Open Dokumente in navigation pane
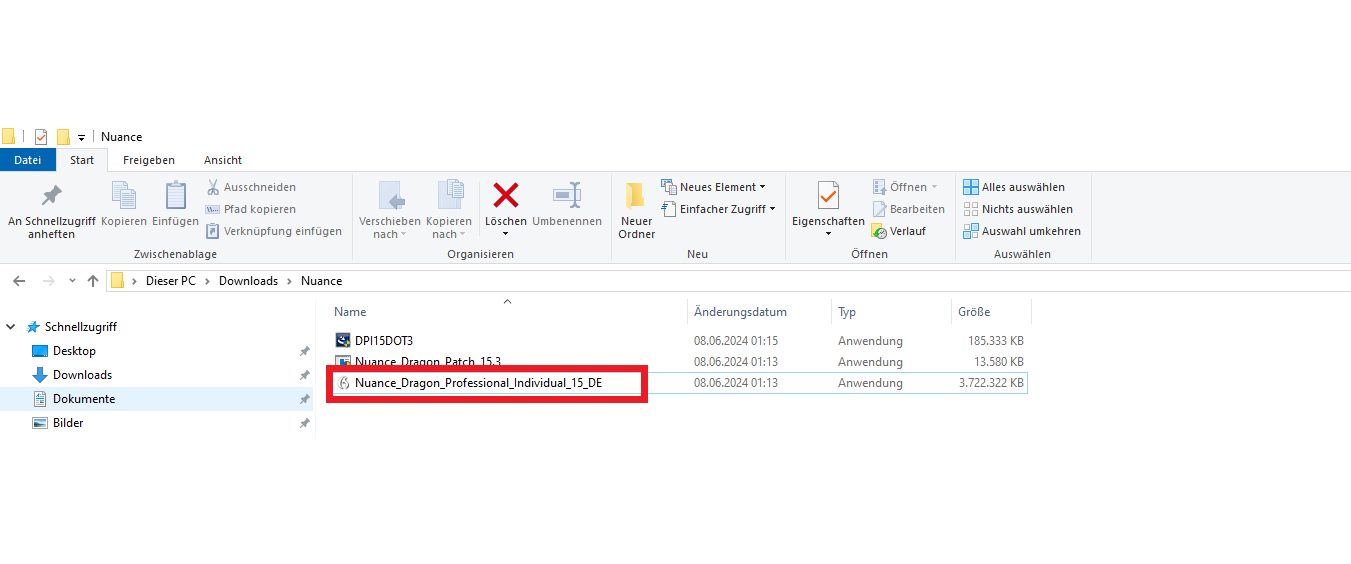This screenshot has height=564, width=1351. point(84,399)
